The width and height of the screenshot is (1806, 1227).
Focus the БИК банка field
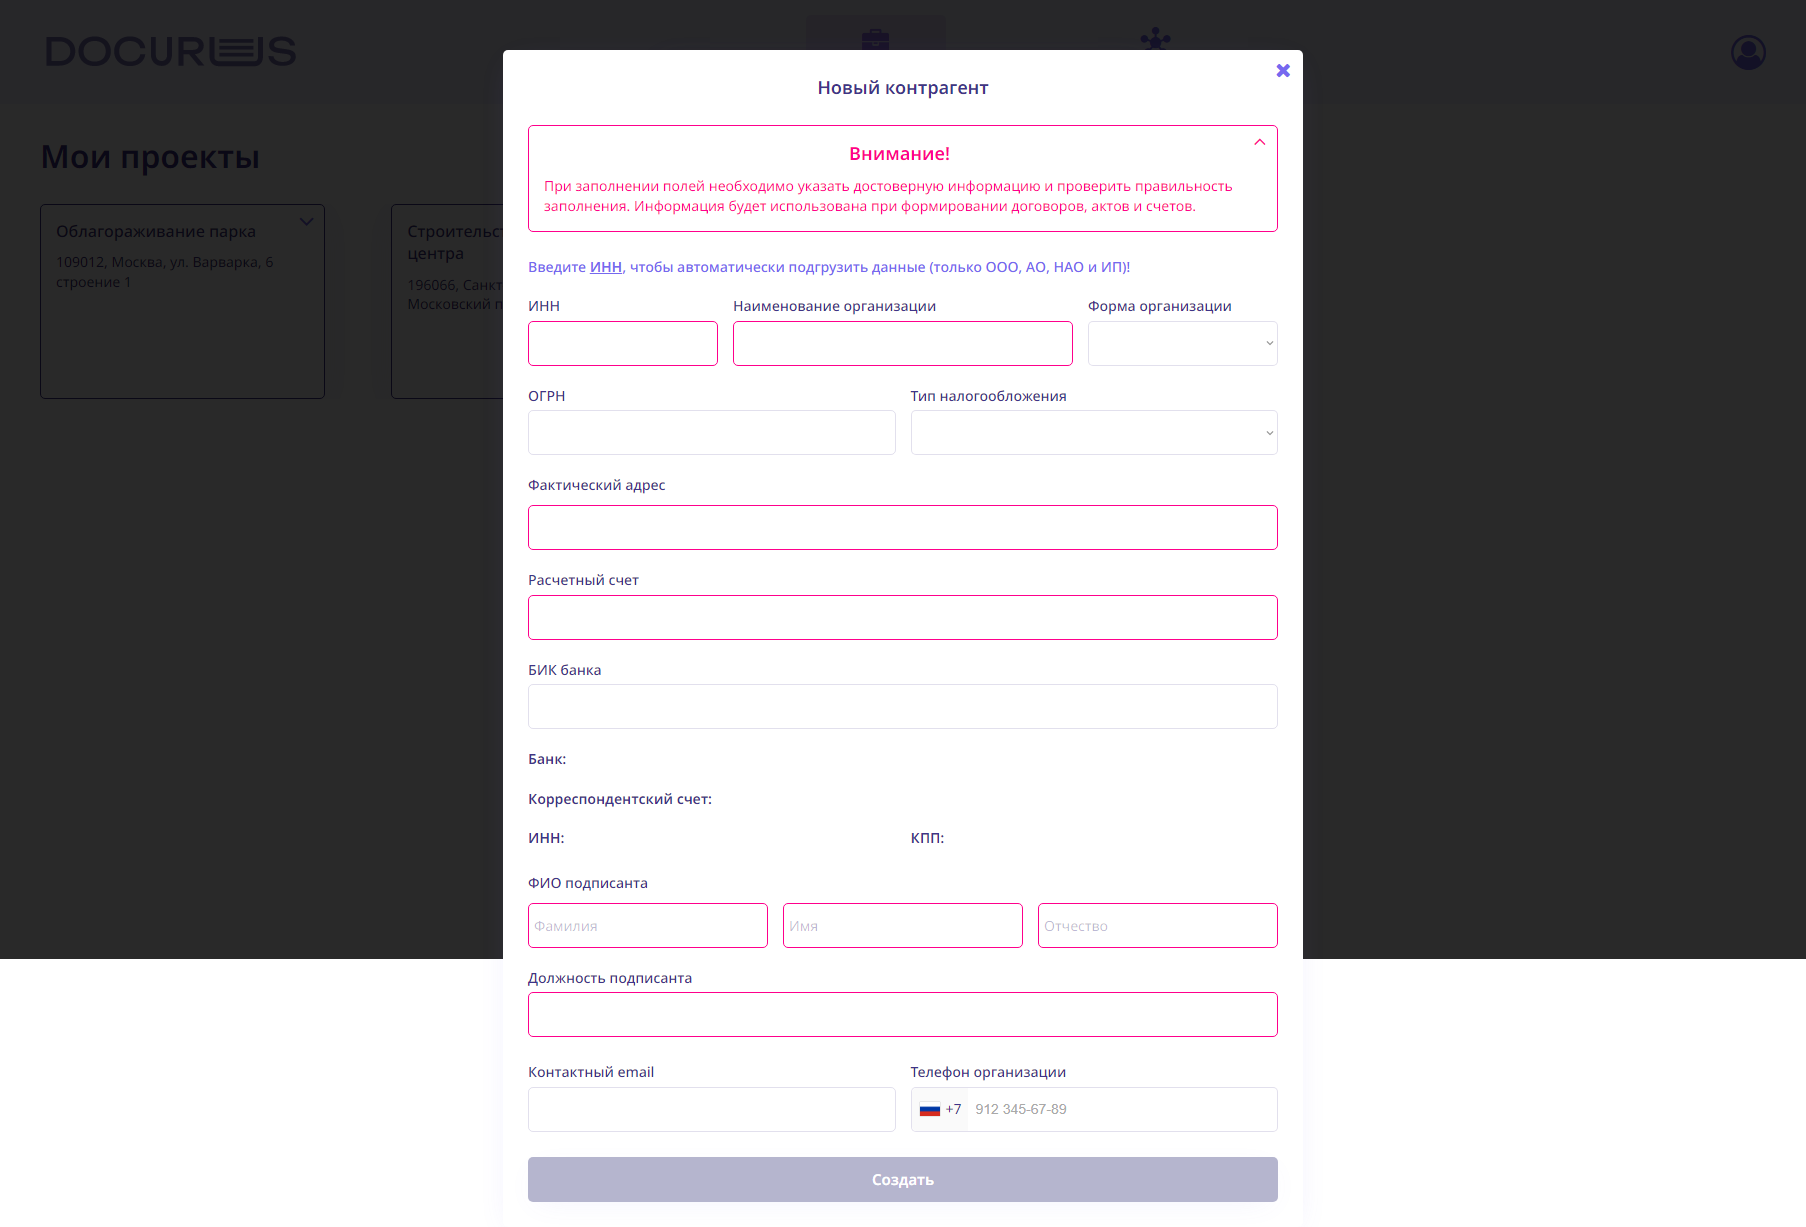pyautogui.click(x=902, y=706)
